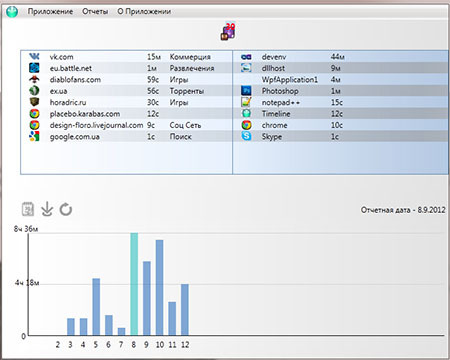The width and height of the screenshot is (450, 360).
Task: Select the Skype application name
Action: point(272,136)
